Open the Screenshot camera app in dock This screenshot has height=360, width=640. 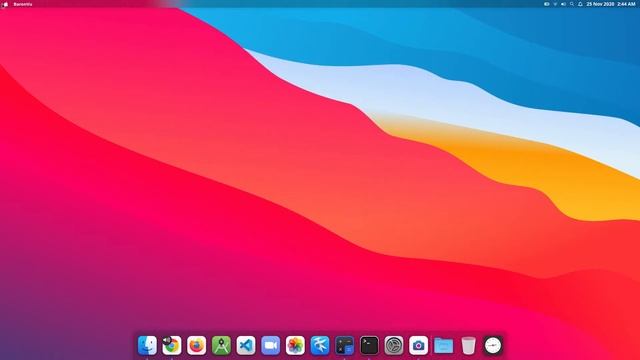[x=419, y=346]
